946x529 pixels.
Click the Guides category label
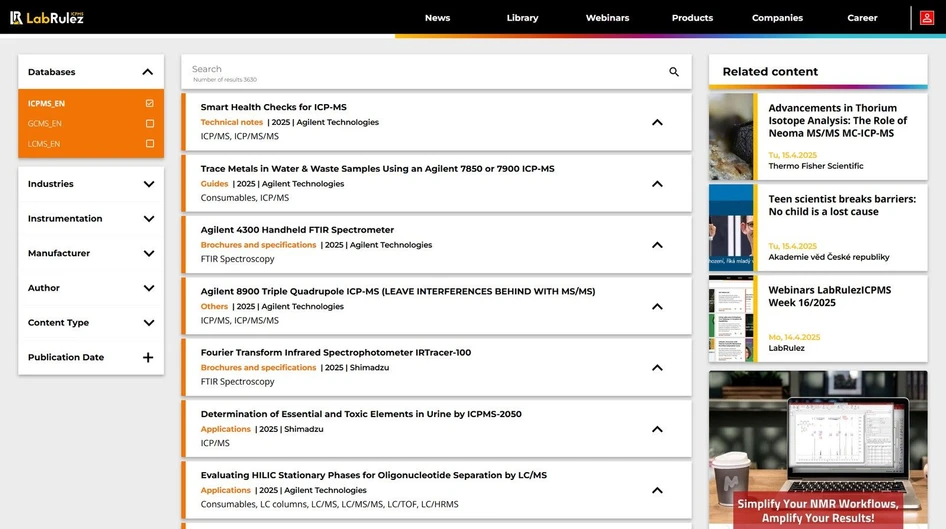(x=214, y=183)
